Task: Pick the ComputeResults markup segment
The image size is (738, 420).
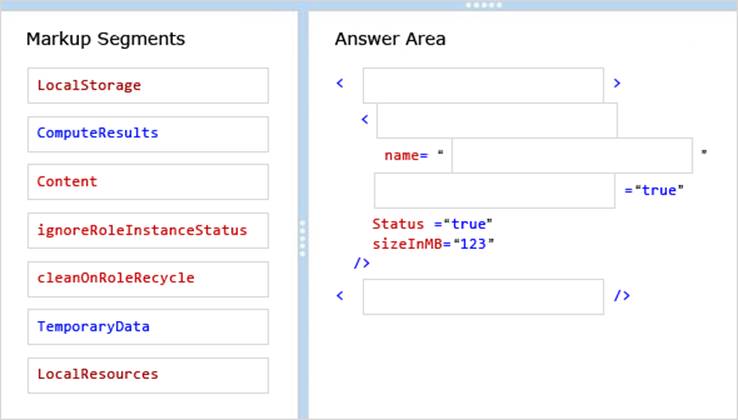Action: click(148, 134)
